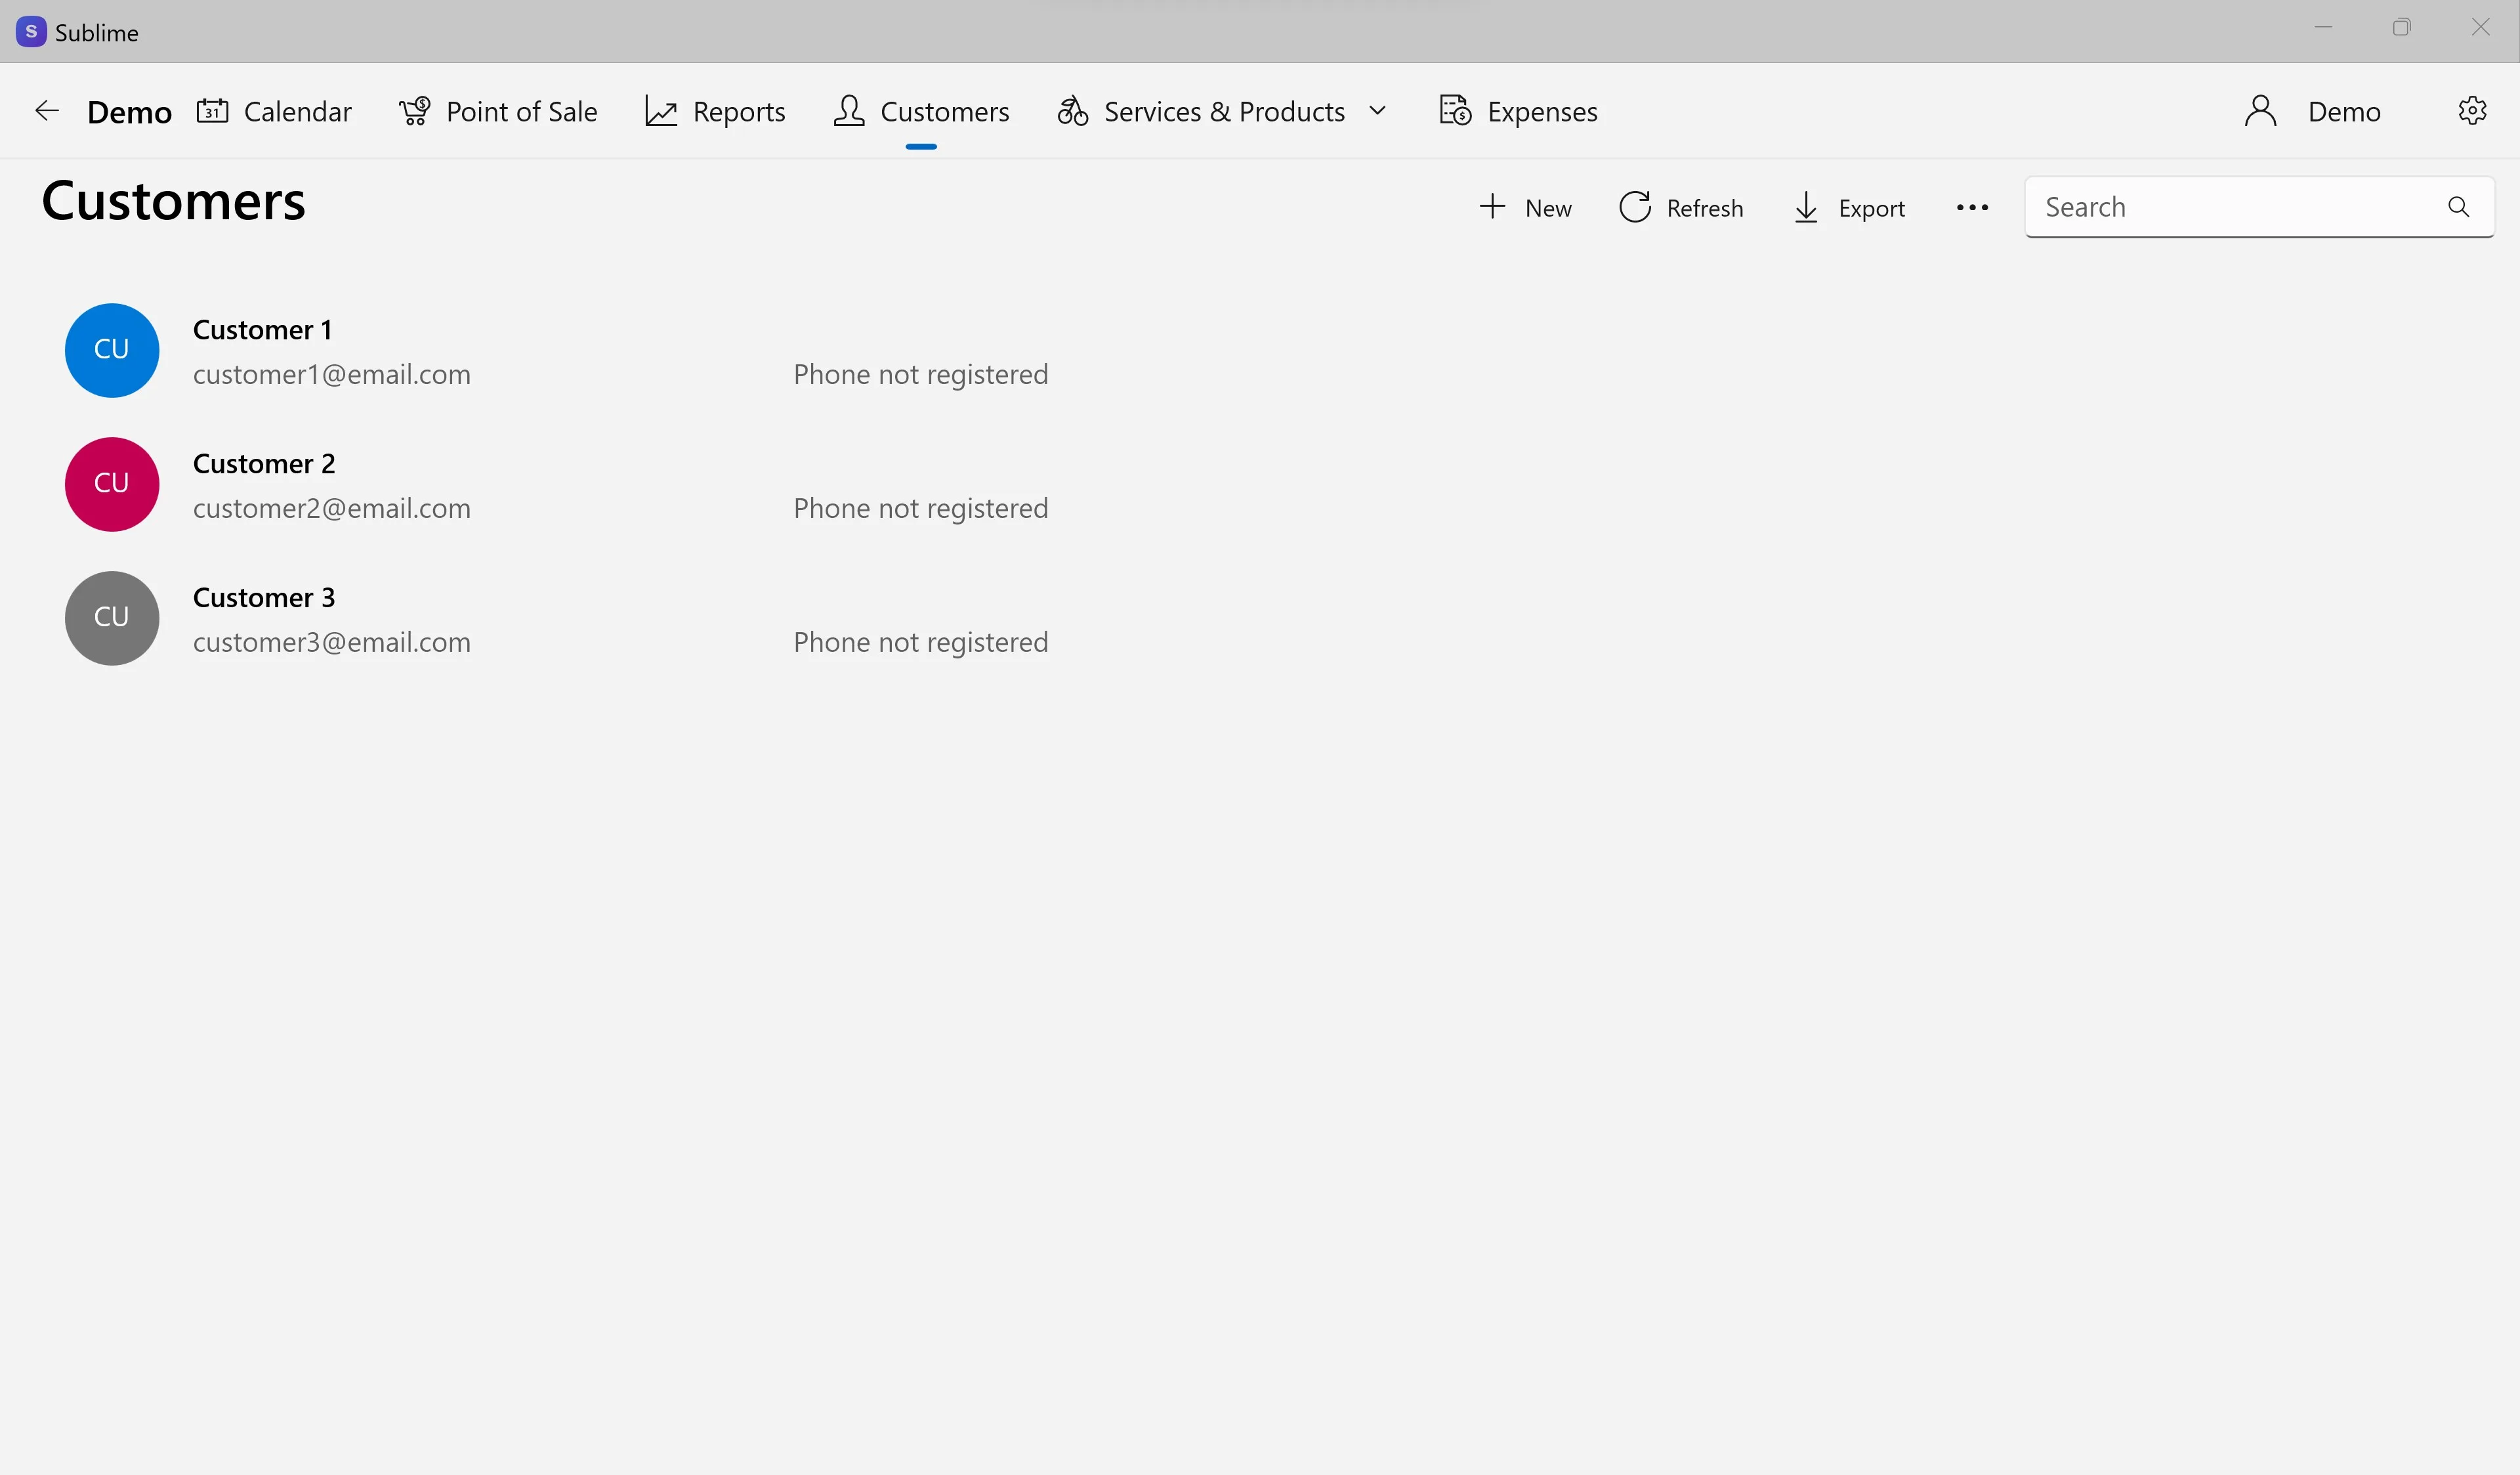Minimize the Sublime window

(x=2323, y=28)
